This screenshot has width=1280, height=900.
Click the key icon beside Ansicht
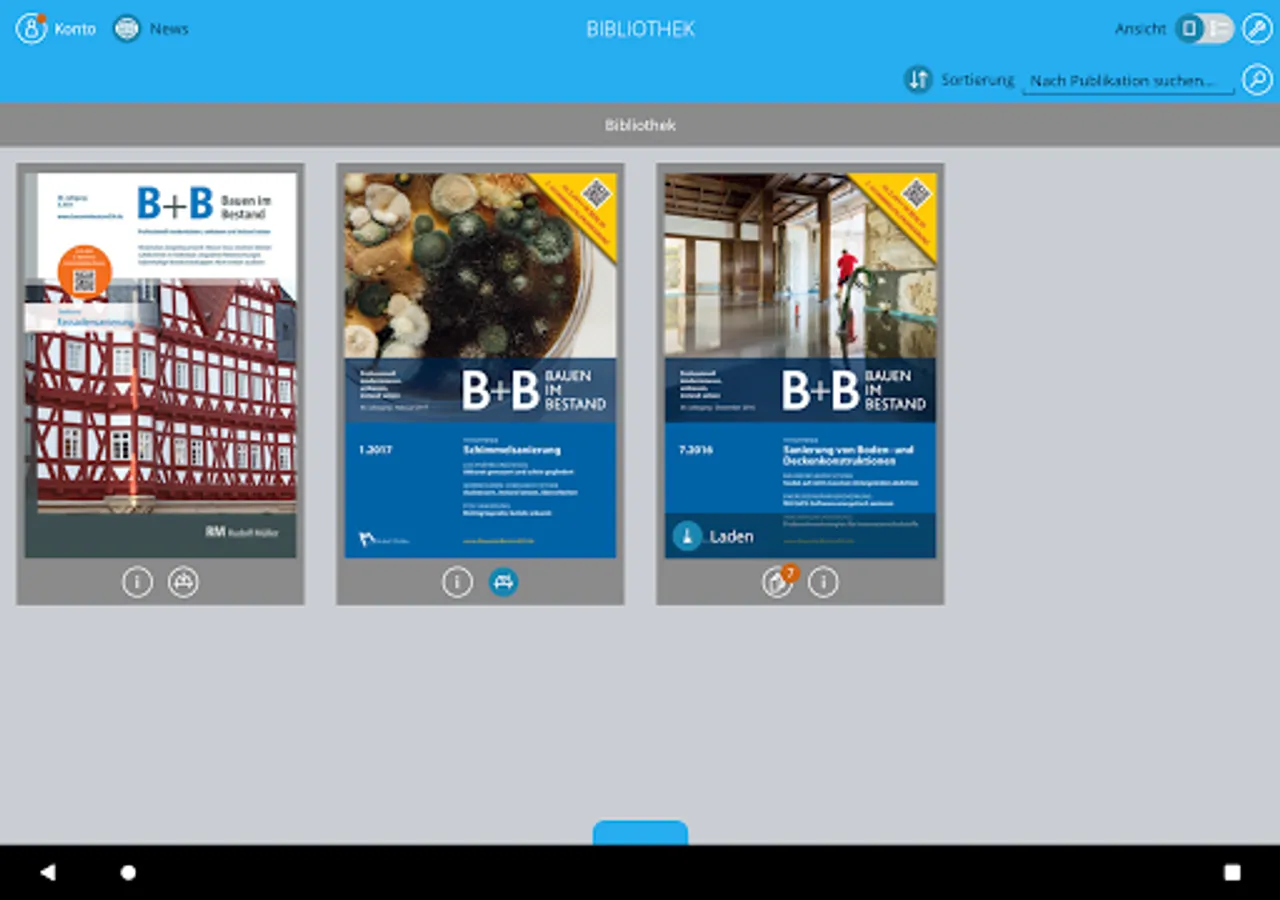1257,28
